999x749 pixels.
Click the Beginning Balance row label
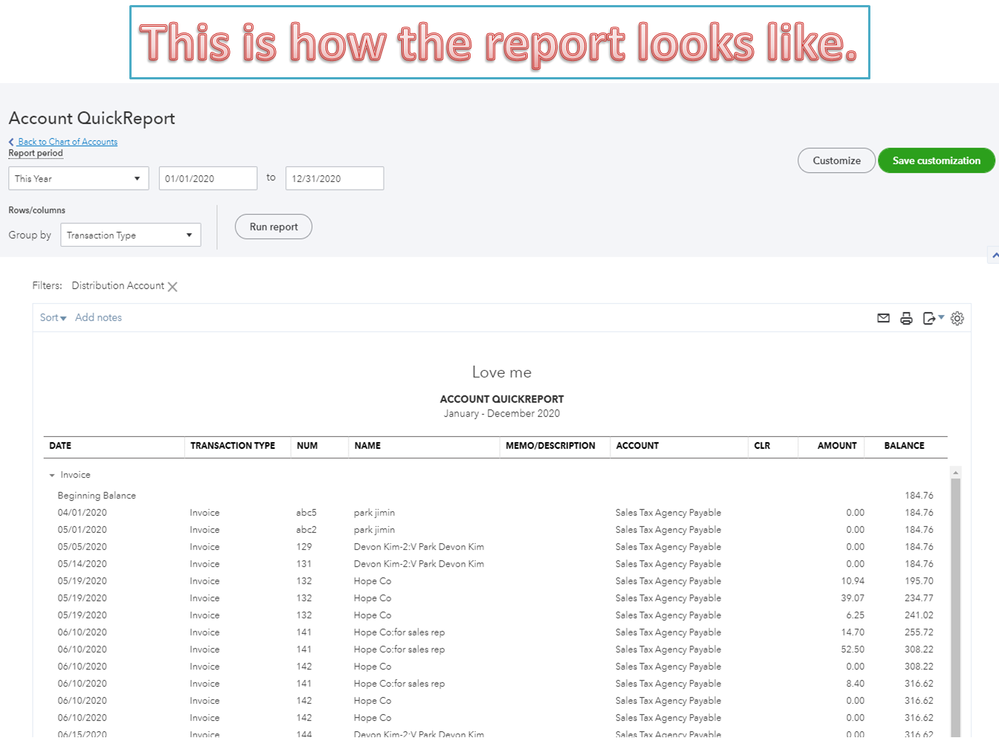click(97, 496)
